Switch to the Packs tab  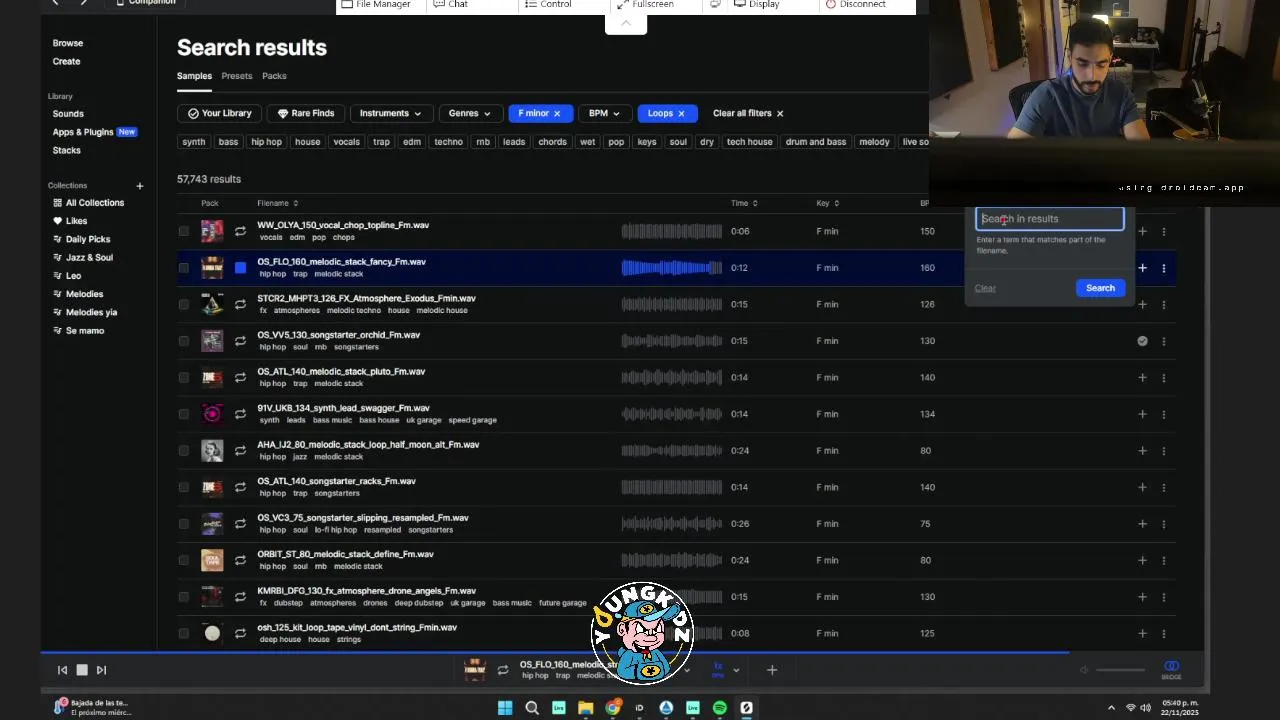tap(274, 76)
